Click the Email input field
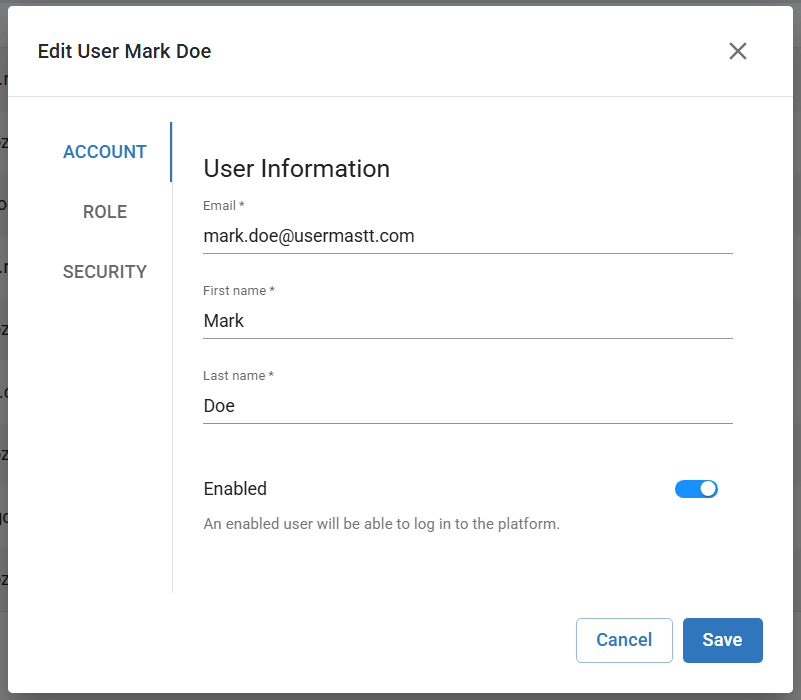The height and width of the screenshot is (700, 801). point(468,236)
